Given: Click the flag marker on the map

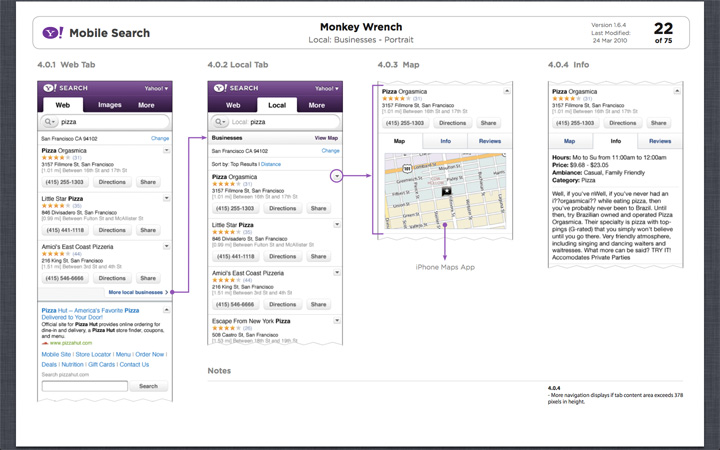Looking at the screenshot, I should [447, 190].
